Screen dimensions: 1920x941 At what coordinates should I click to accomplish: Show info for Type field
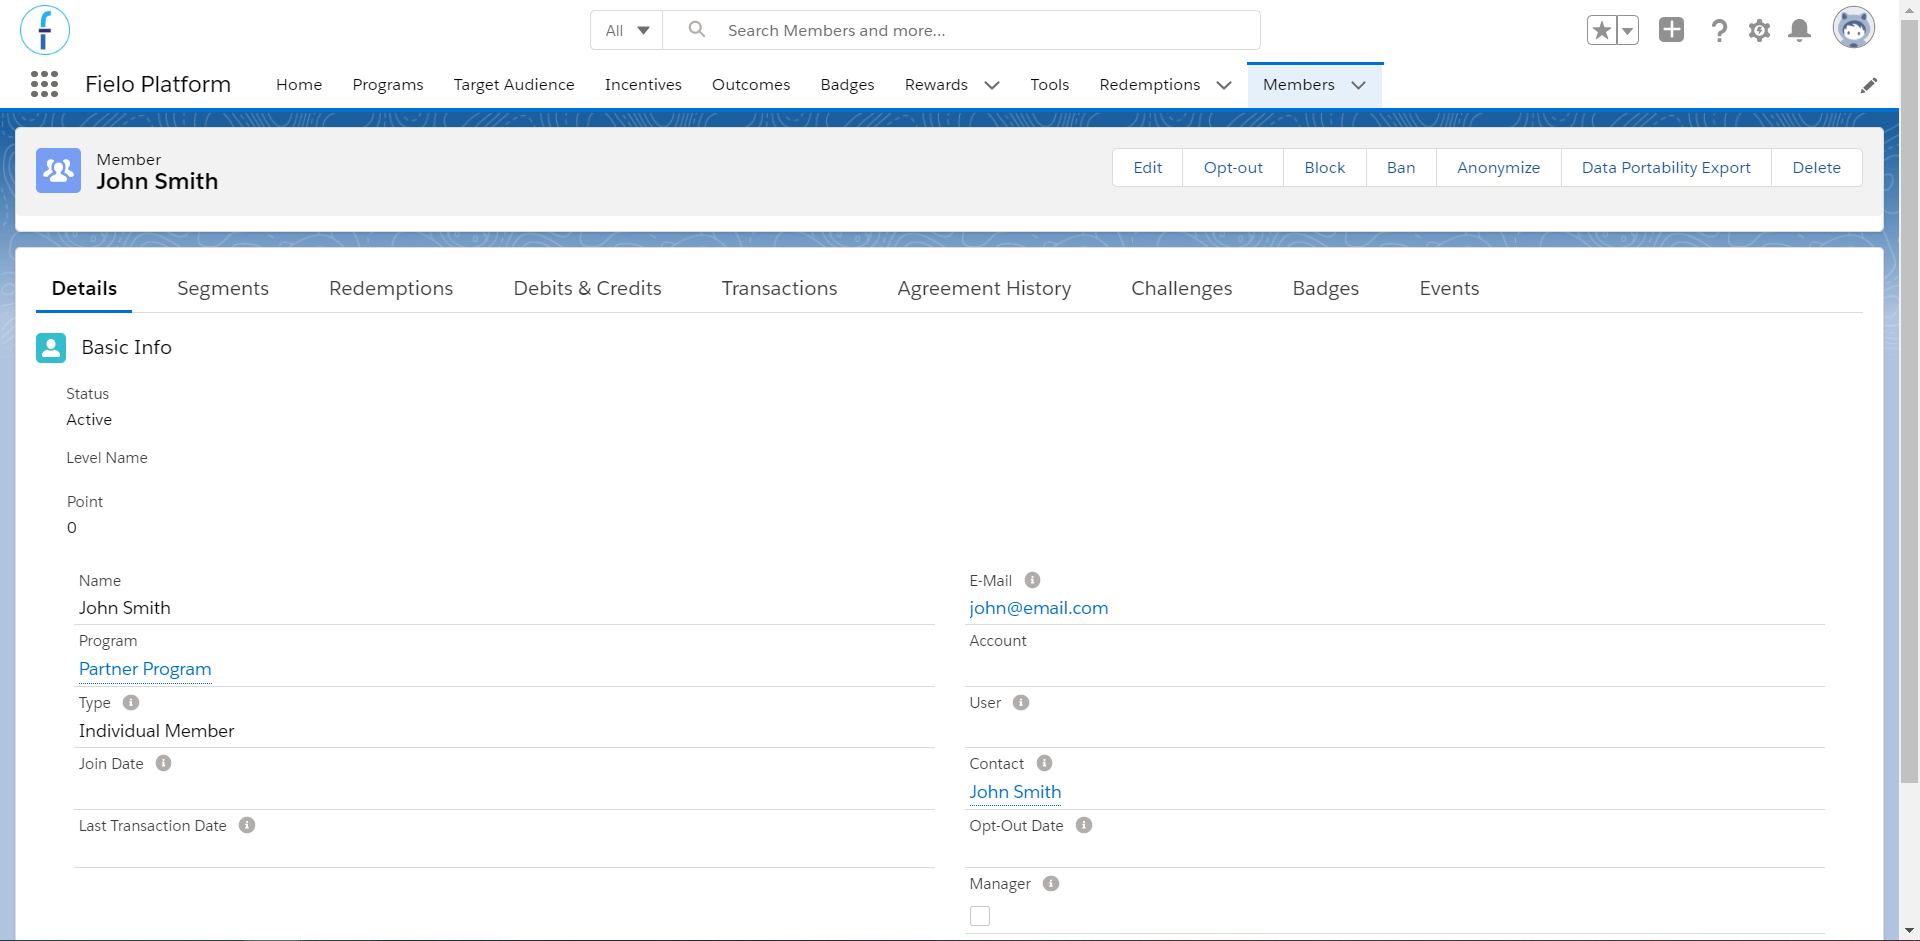click(131, 702)
